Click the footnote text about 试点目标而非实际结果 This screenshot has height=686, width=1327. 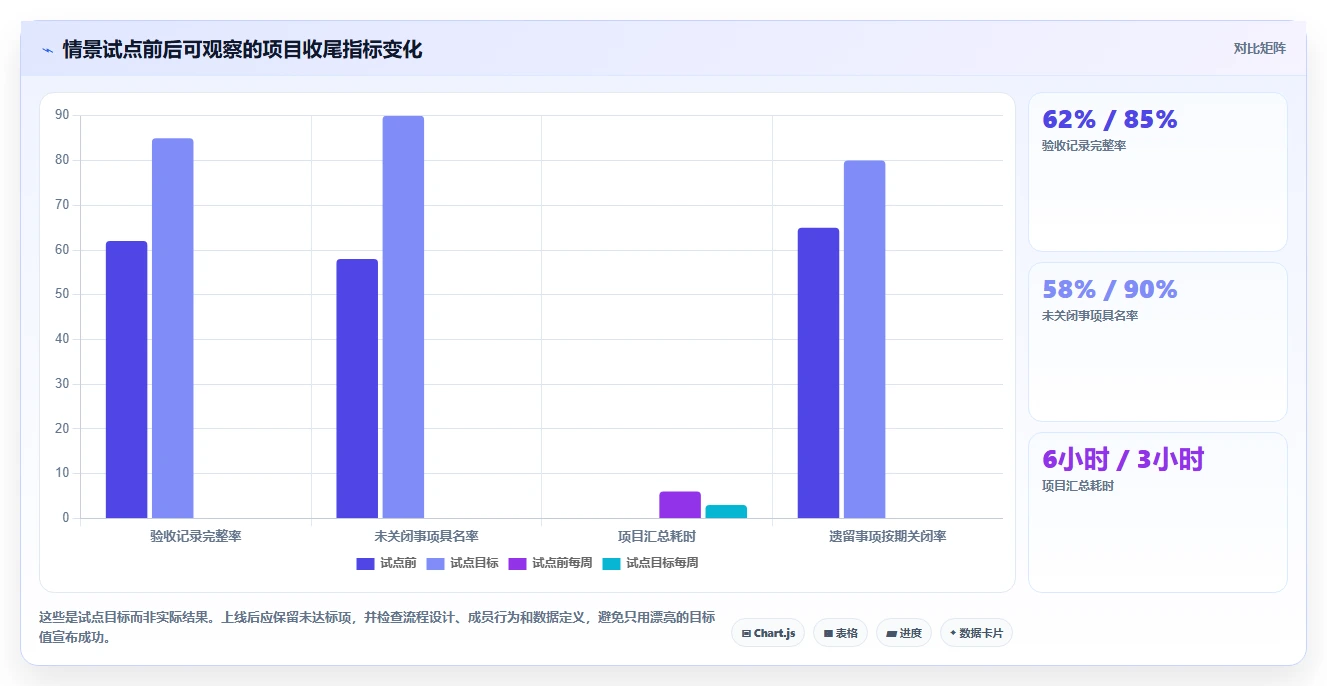click(x=377, y=627)
